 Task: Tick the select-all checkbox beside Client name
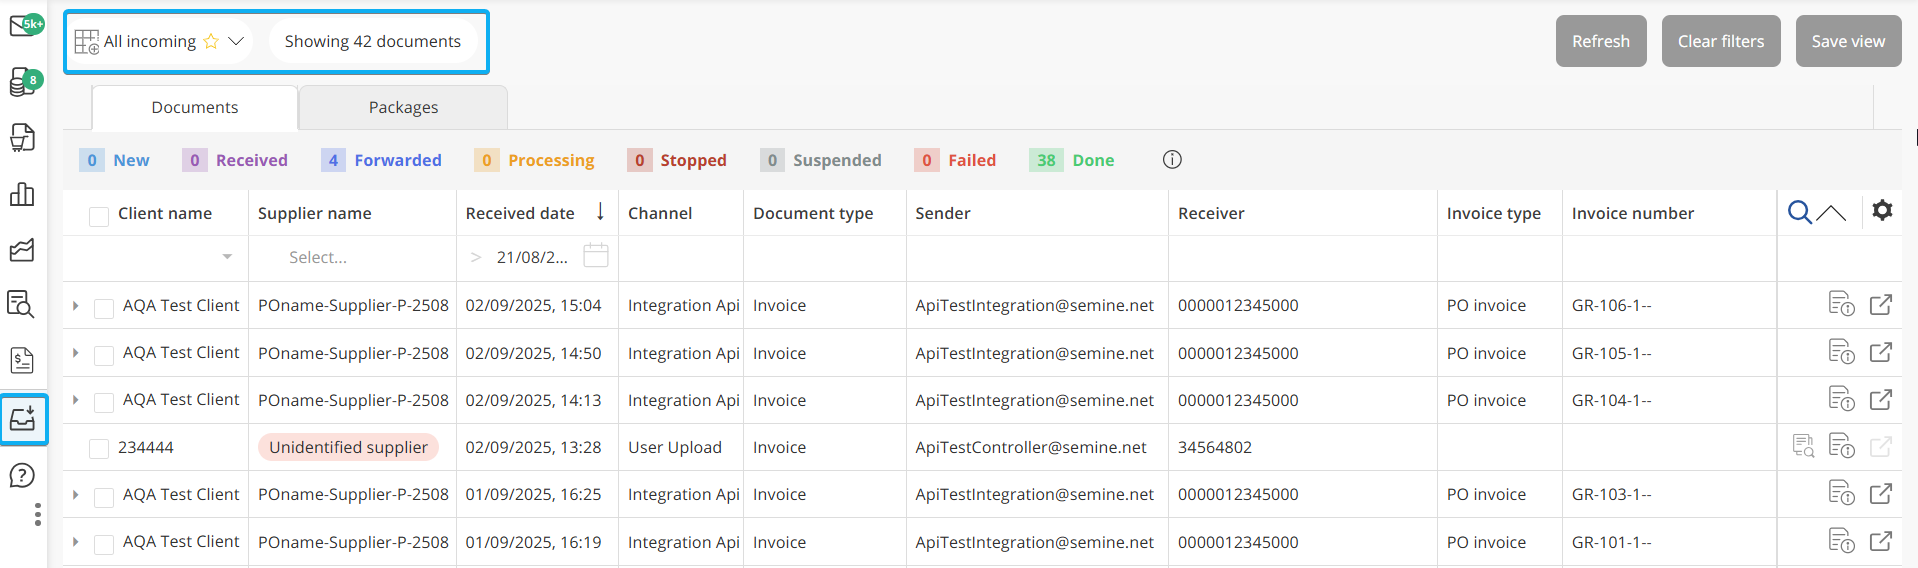tap(99, 216)
